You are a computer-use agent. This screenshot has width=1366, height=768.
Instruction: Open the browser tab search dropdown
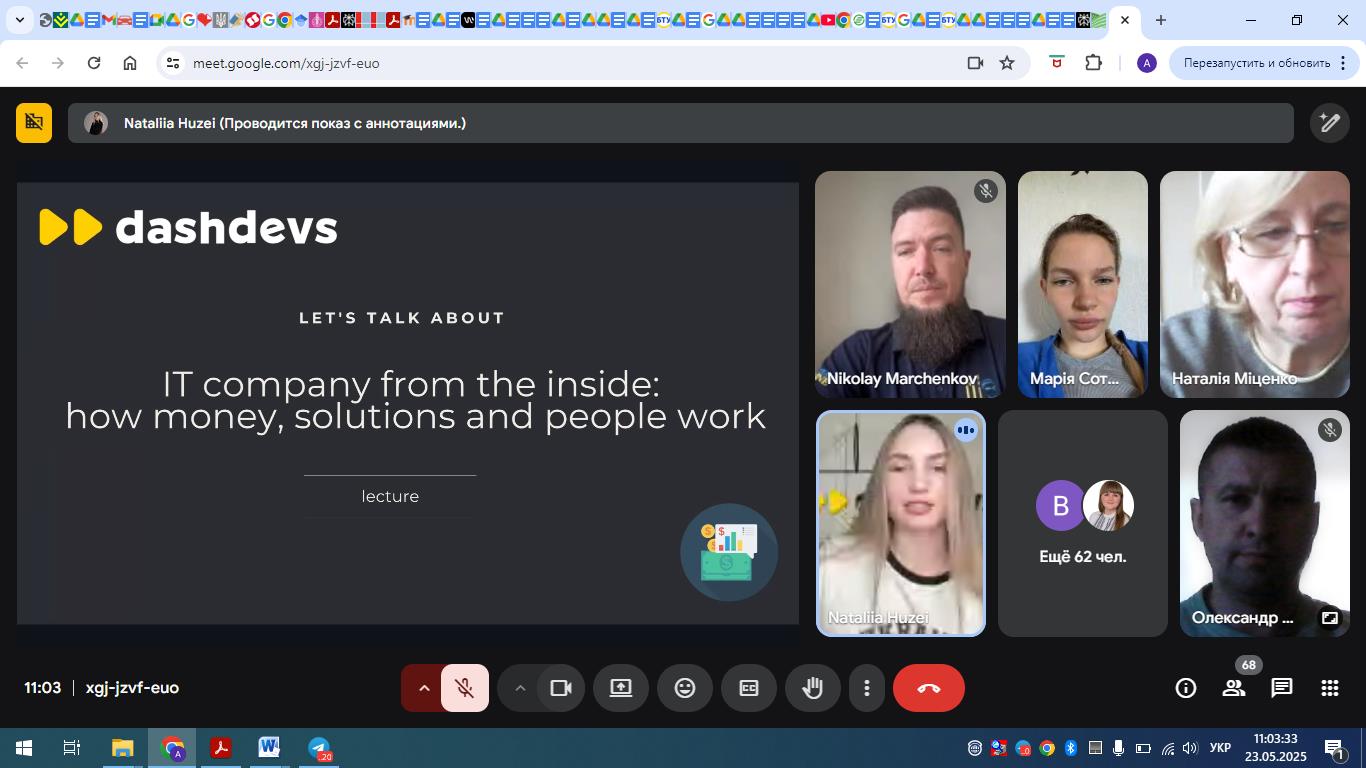[x=19, y=20]
